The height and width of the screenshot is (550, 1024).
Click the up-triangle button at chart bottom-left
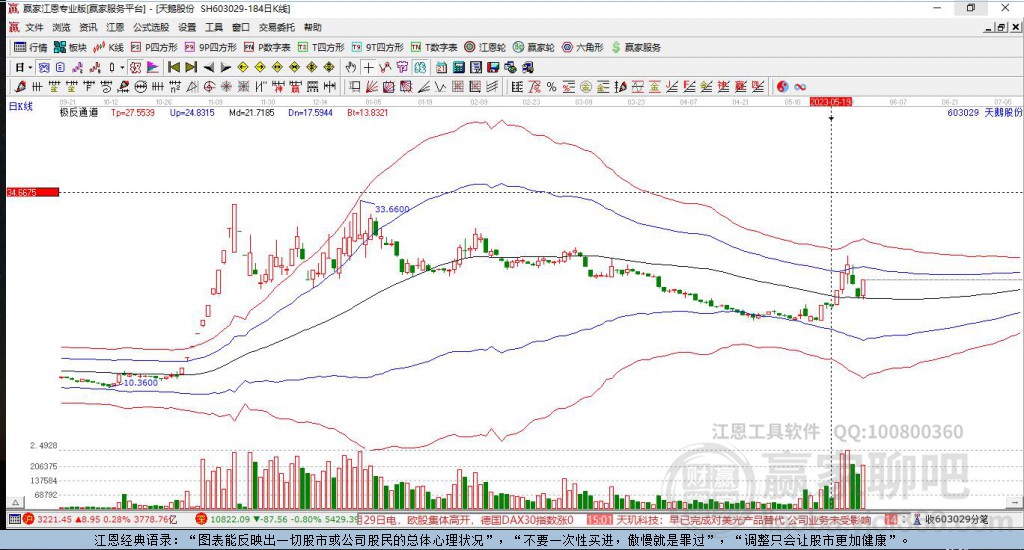tap(16, 502)
